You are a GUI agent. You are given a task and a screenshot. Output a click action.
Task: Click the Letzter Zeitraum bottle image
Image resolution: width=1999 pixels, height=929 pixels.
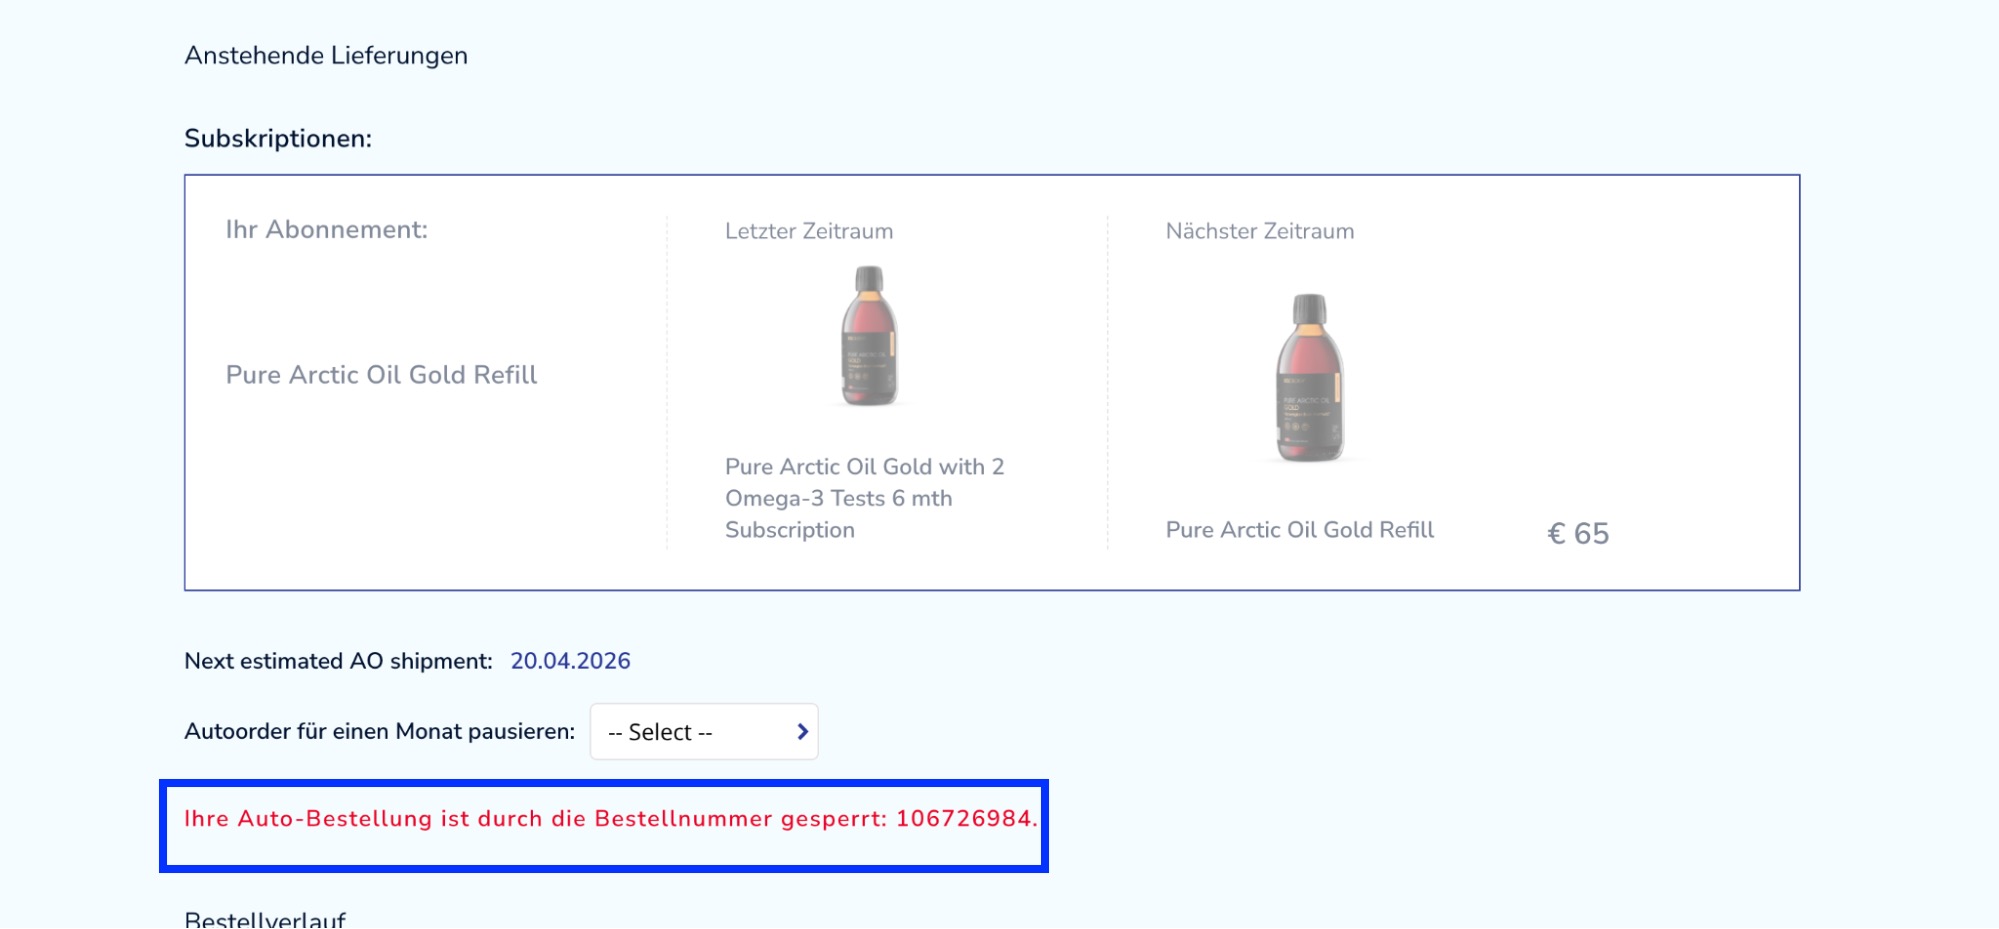point(869,336)
